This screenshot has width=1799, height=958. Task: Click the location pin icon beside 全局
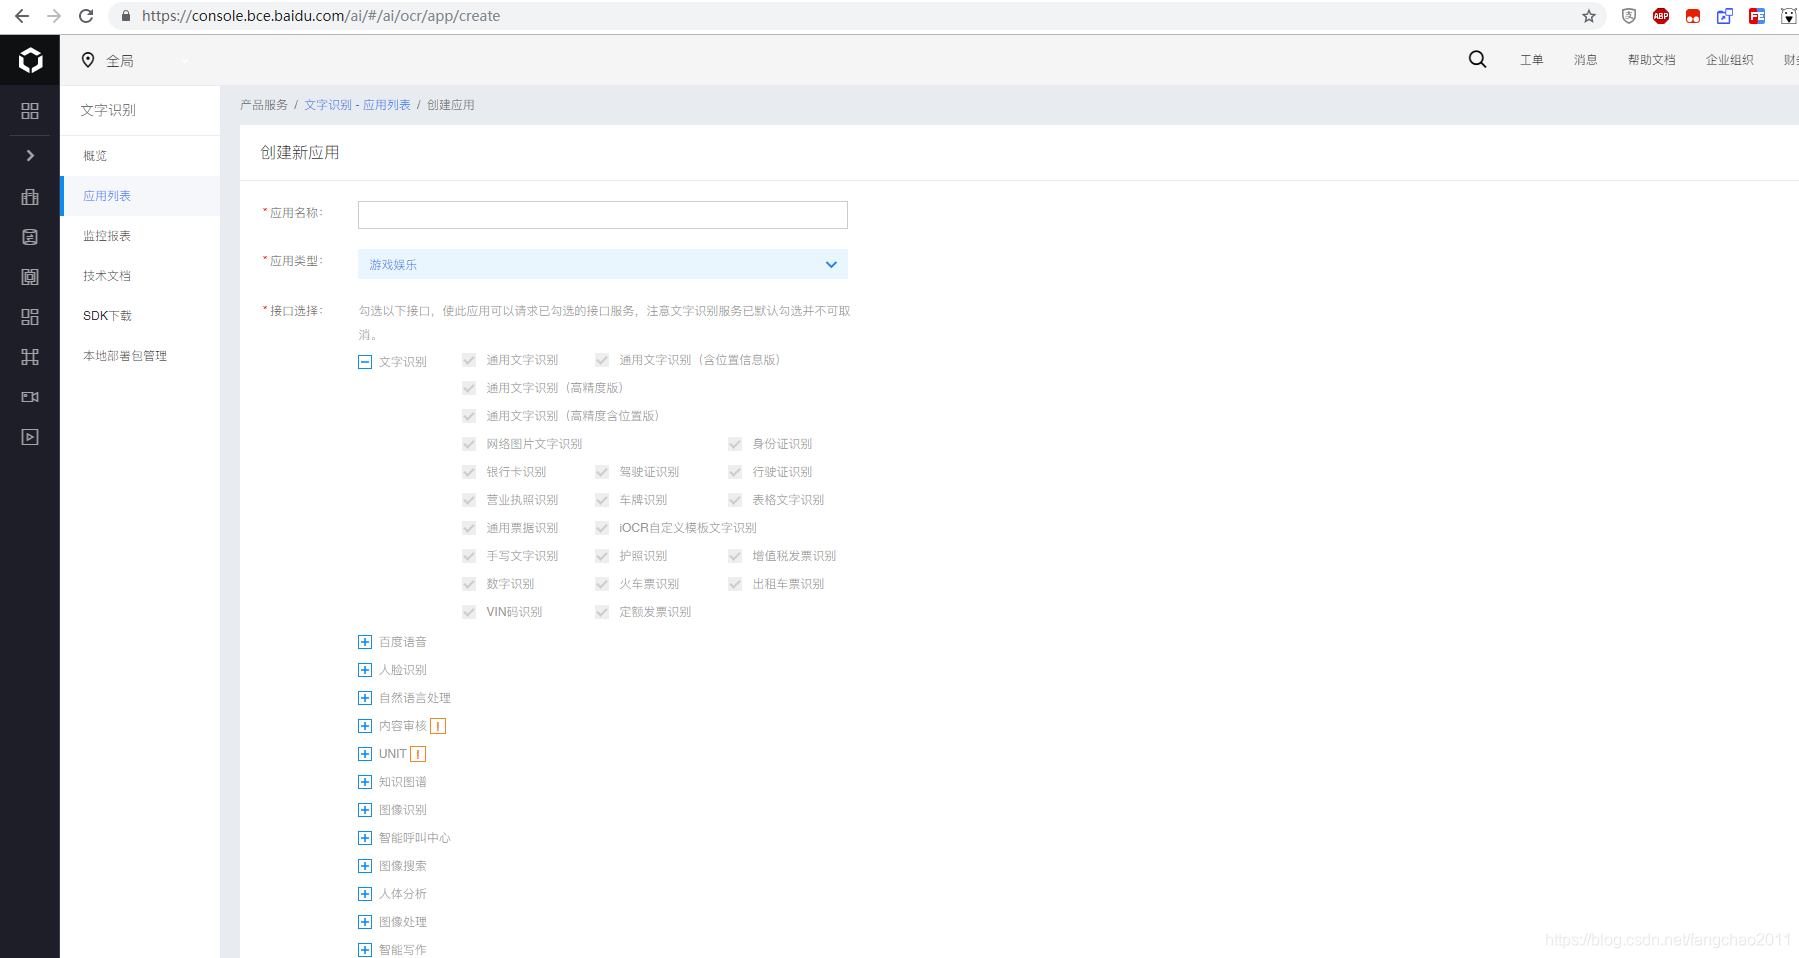88,60
